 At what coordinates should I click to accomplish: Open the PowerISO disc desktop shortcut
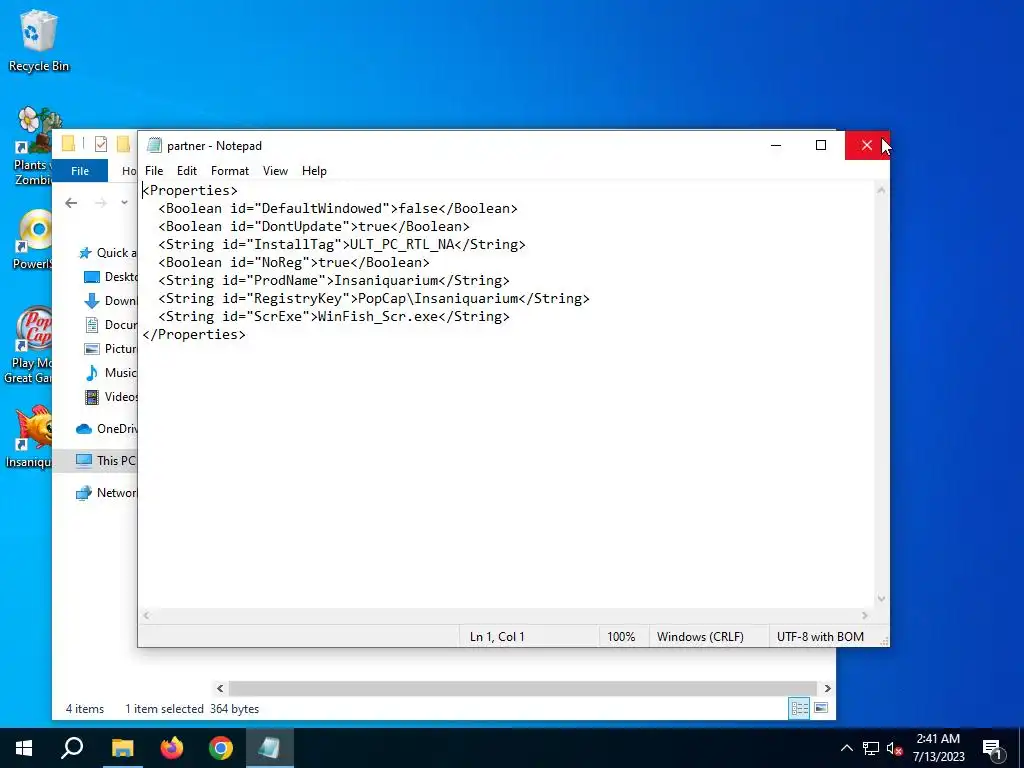click(33, 240)
